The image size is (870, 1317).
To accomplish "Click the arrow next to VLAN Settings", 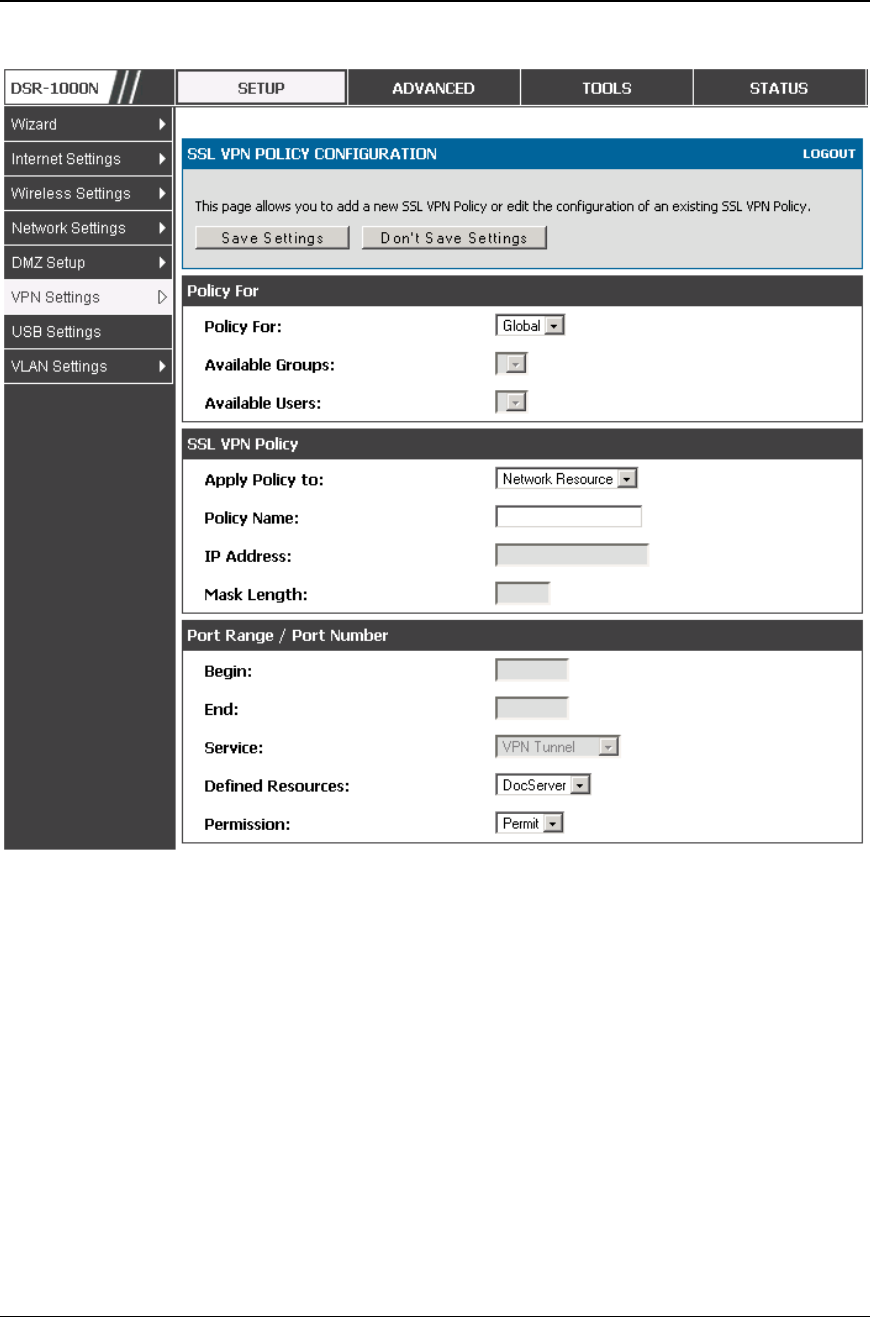I will (162, 366).
